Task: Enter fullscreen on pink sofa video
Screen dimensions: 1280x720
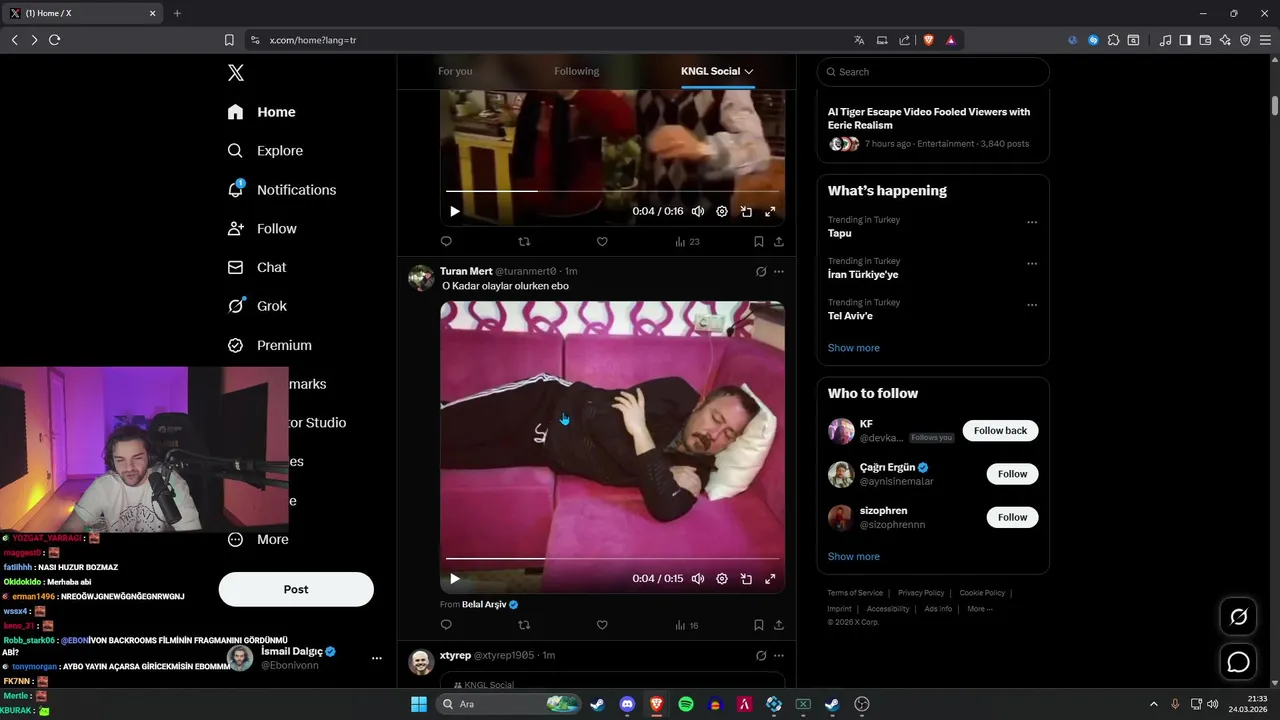Action: [770, 578]
